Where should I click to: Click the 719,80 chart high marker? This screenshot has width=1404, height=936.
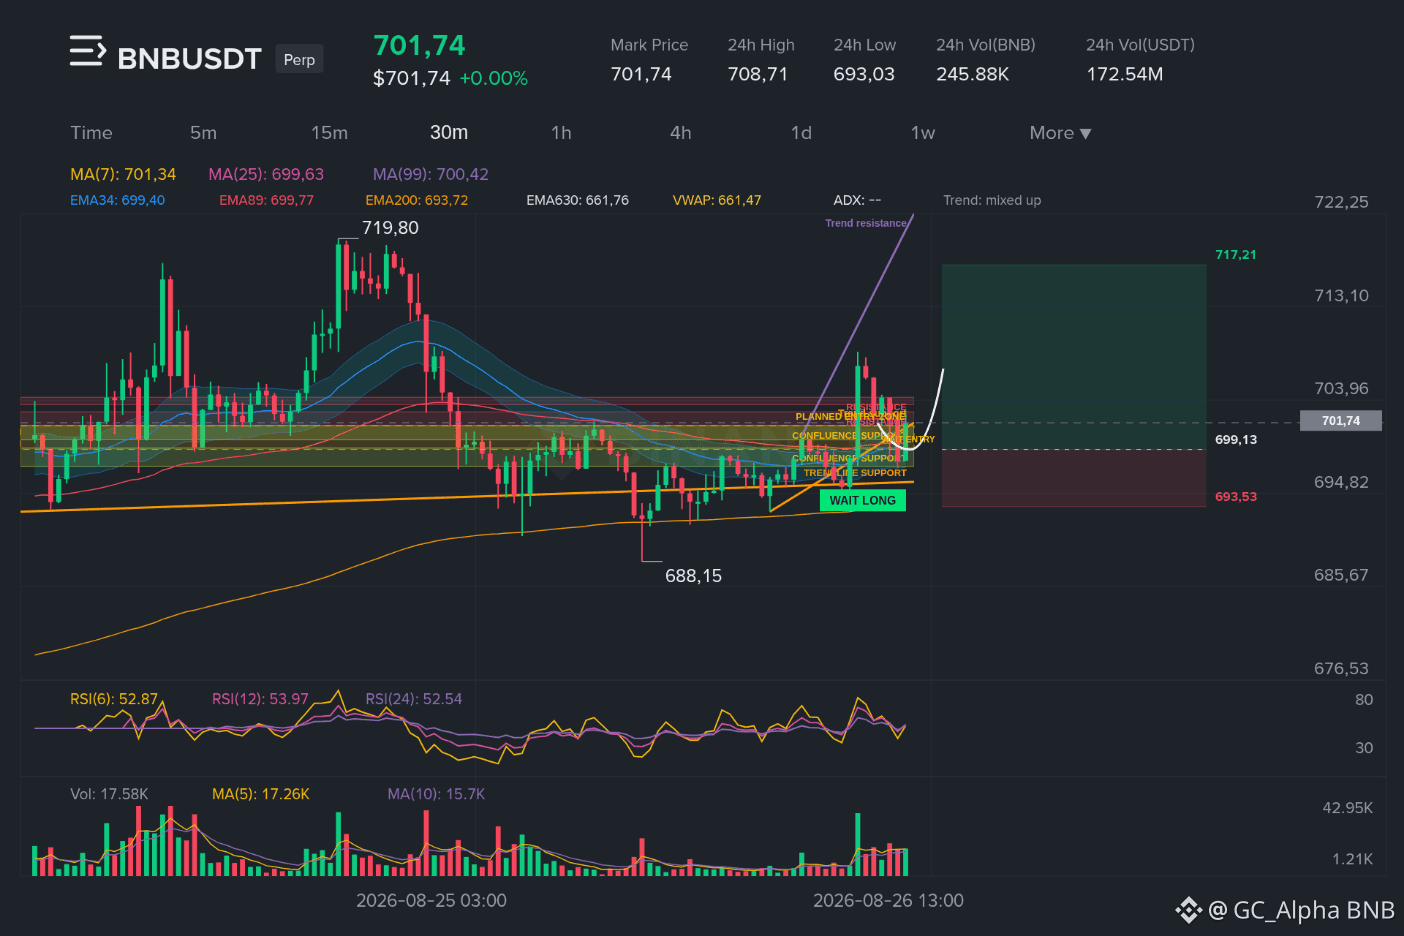(390, 228)
